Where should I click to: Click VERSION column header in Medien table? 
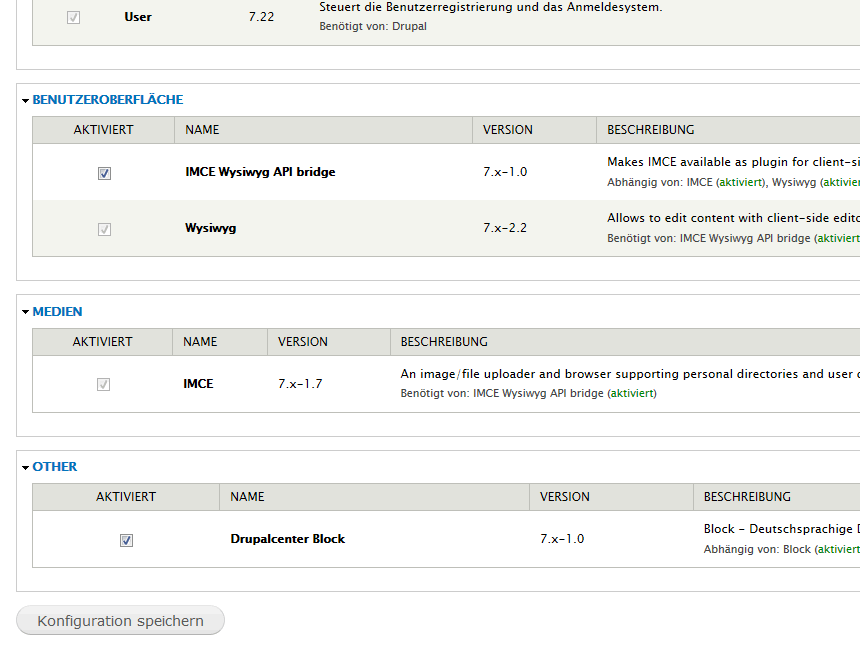tap(303, 342)
